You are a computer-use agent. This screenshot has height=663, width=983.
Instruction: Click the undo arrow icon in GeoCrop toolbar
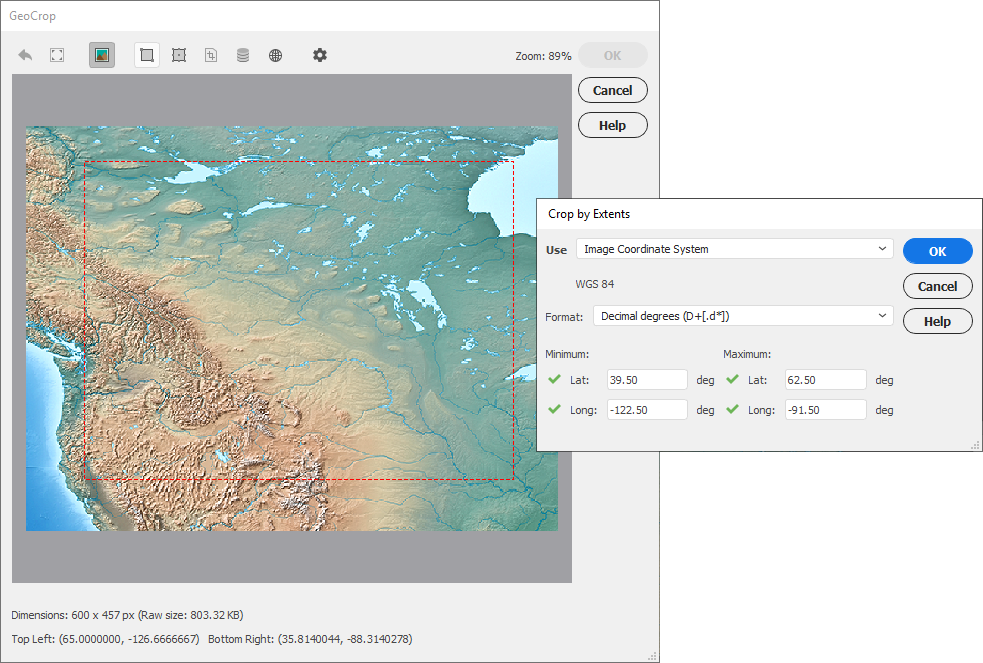pos(25,55)
